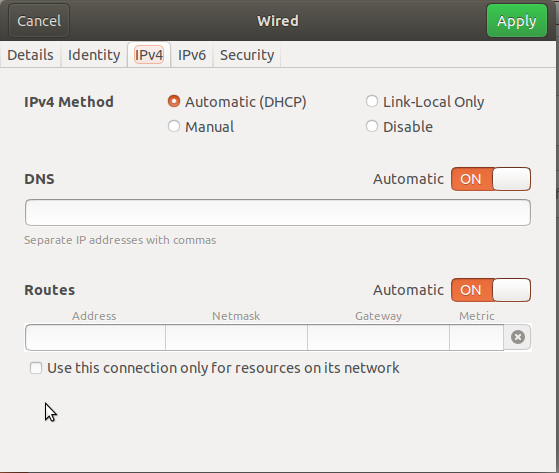Click the route Gateway field
Viewport: 559px width, 473px height.
point(378,337)
